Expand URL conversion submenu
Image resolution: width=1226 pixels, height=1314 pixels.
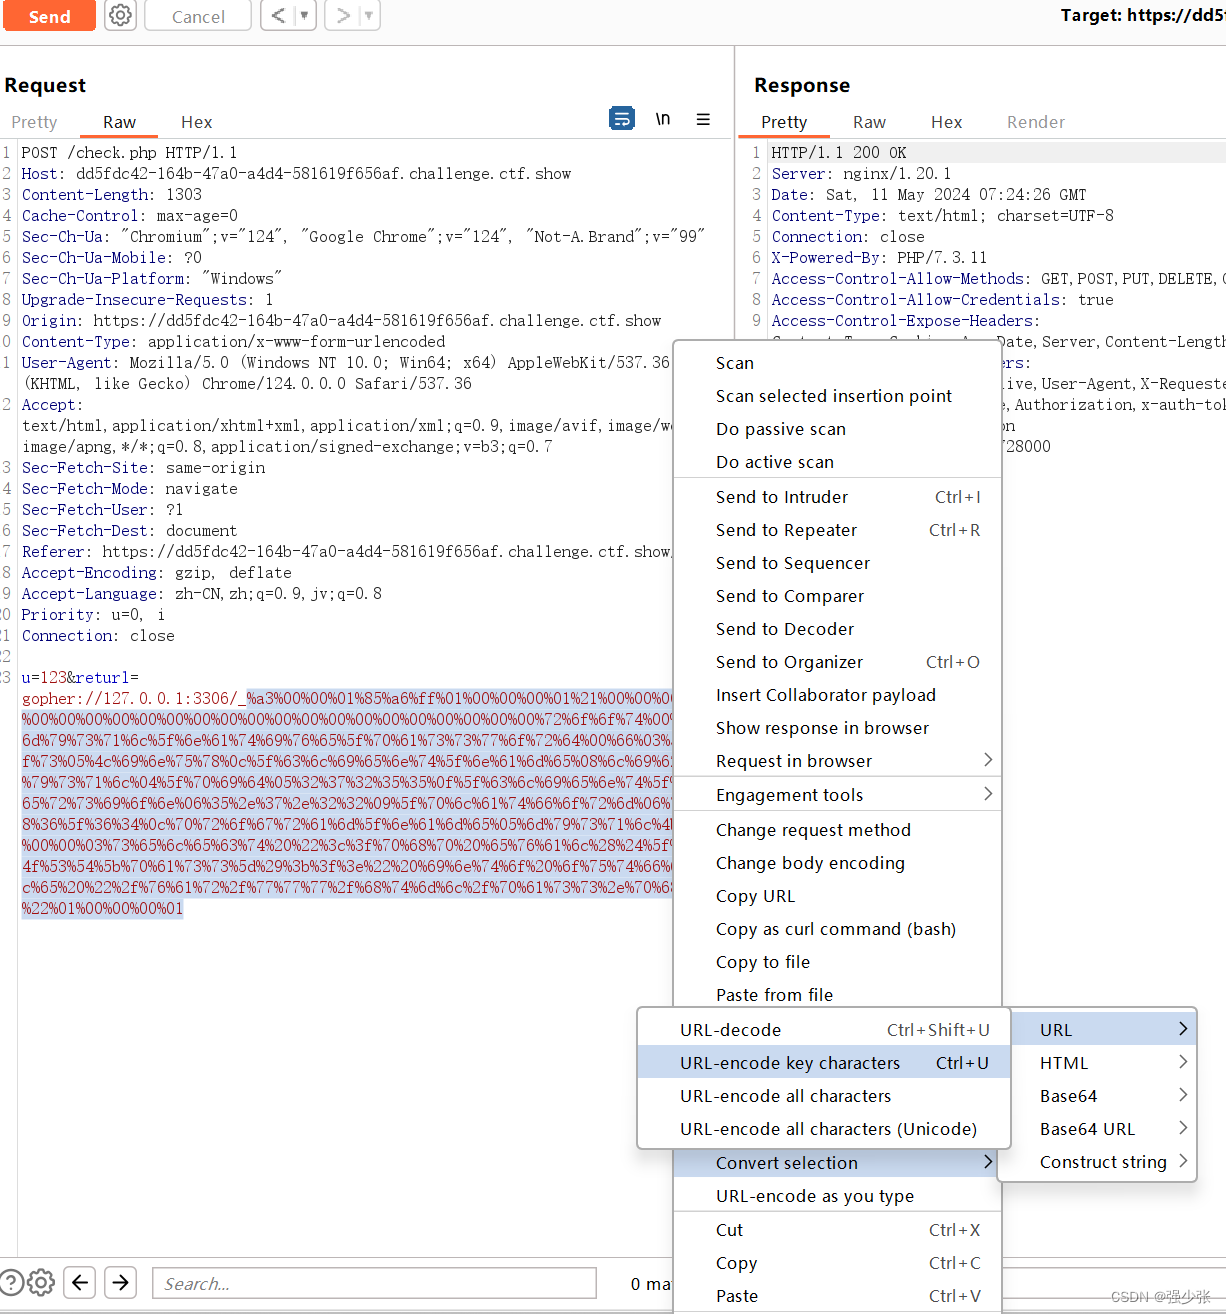[x=1104, y=1030]
